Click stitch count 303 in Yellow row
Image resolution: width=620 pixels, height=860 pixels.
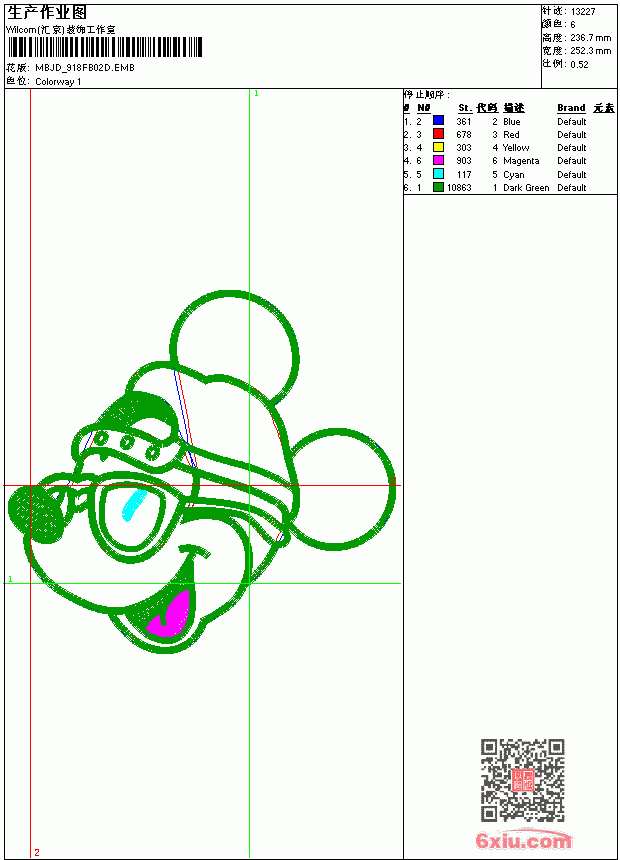[464, 148]
